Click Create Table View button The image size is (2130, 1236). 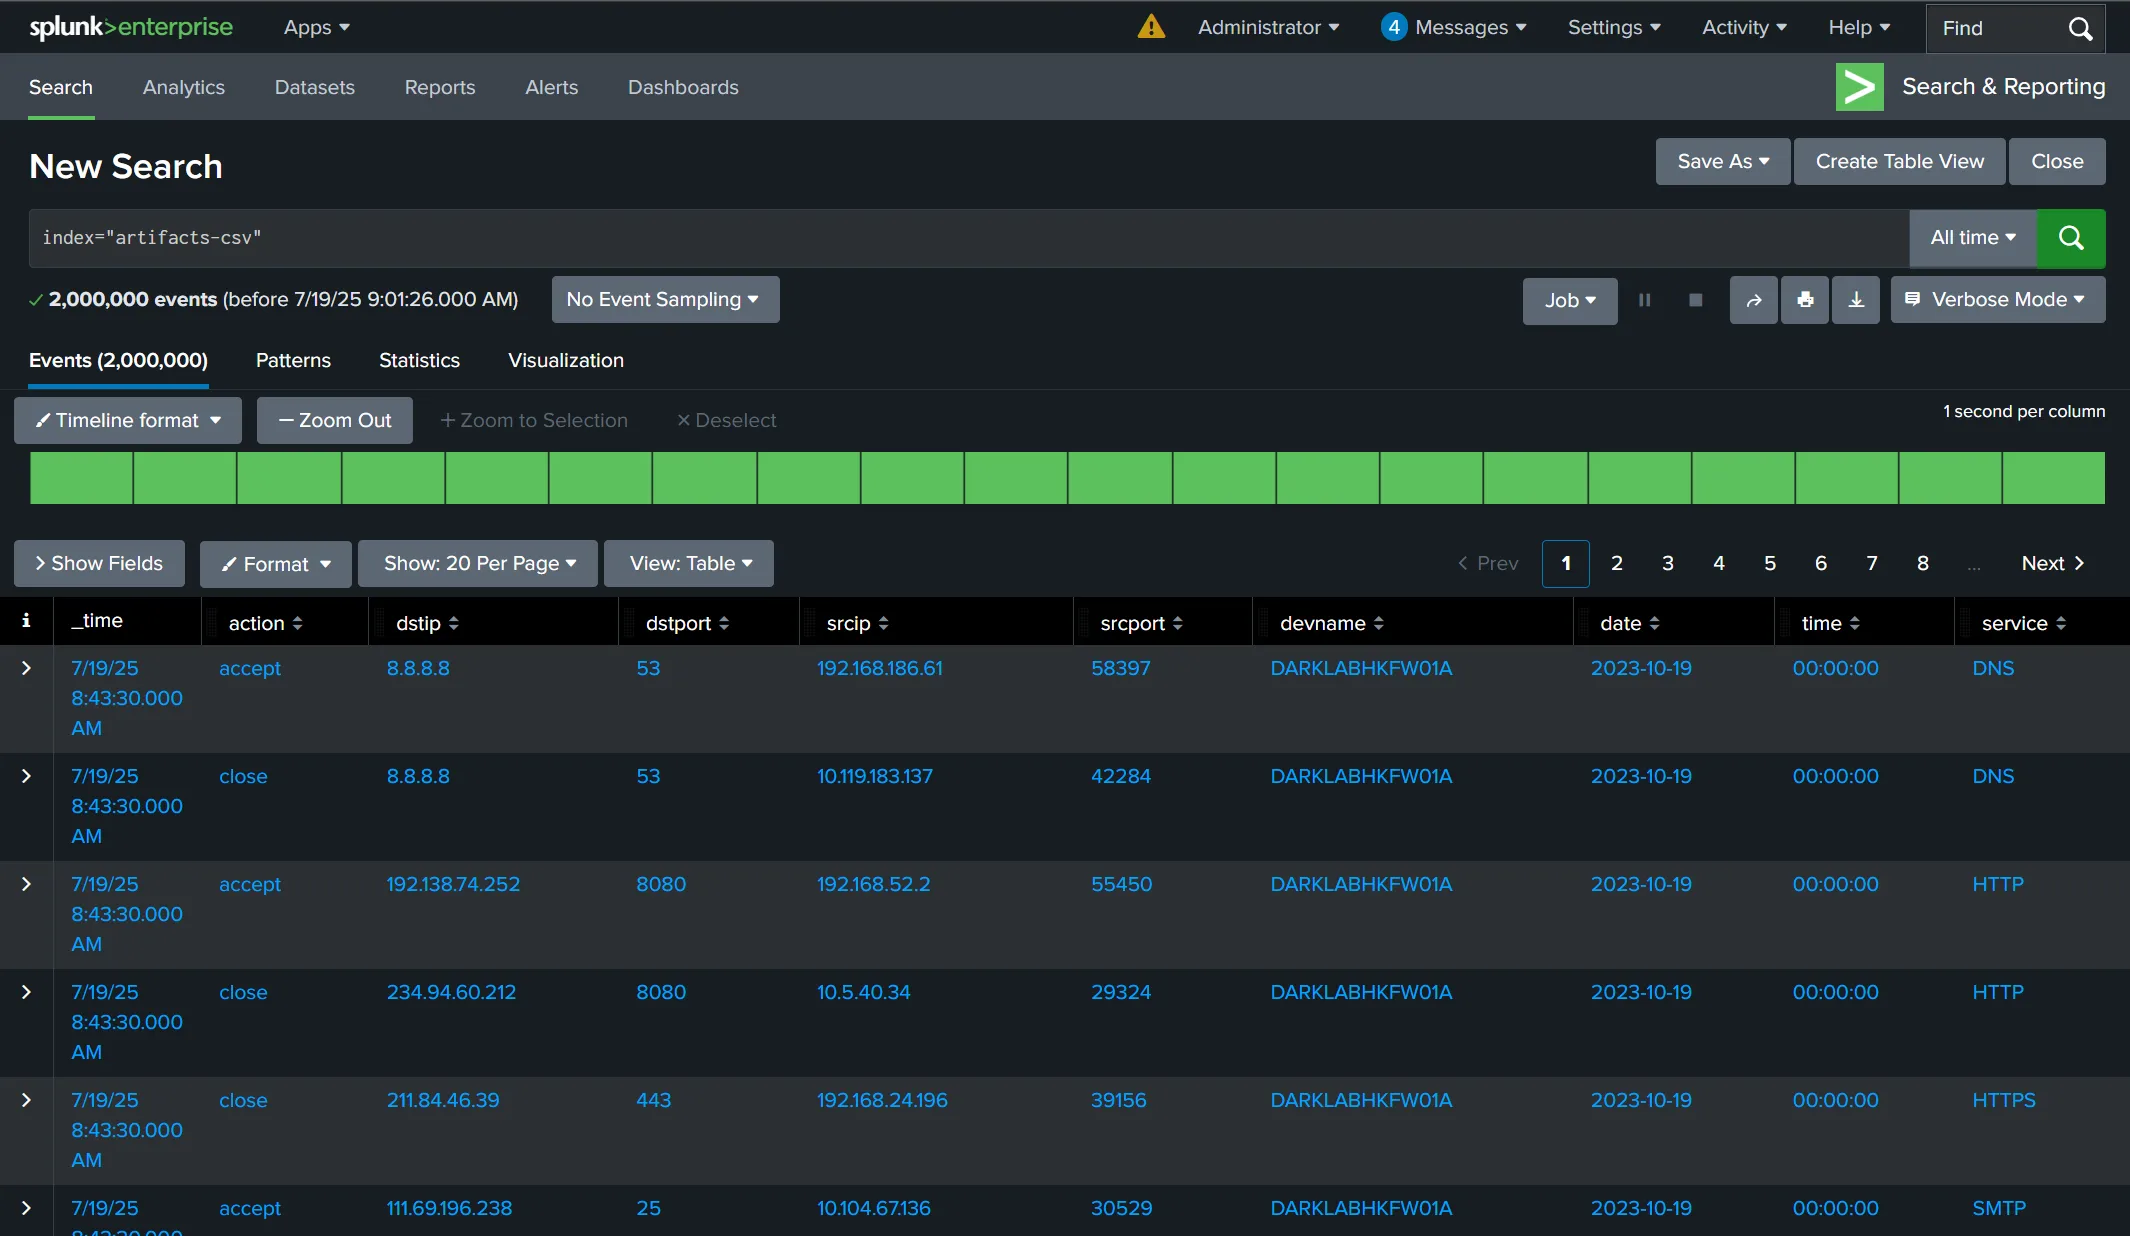pyautogui.click(x=1900, y=162)
